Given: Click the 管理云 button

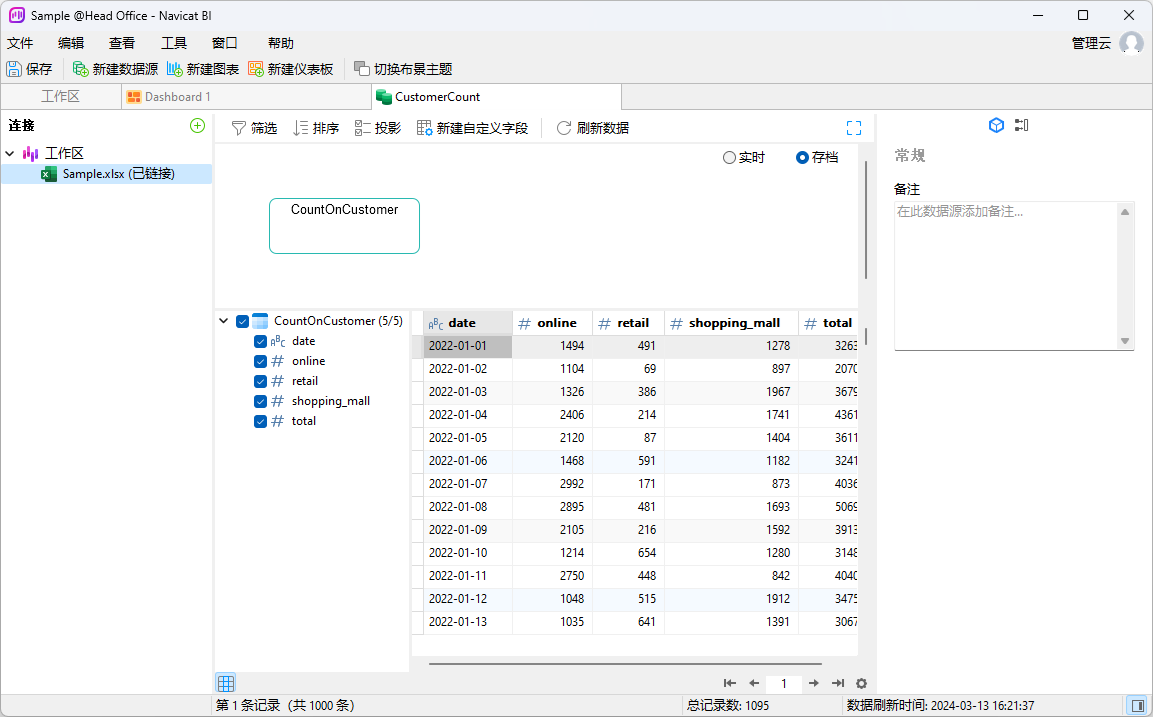Looking at the screenshot, I should [1090, 43].
